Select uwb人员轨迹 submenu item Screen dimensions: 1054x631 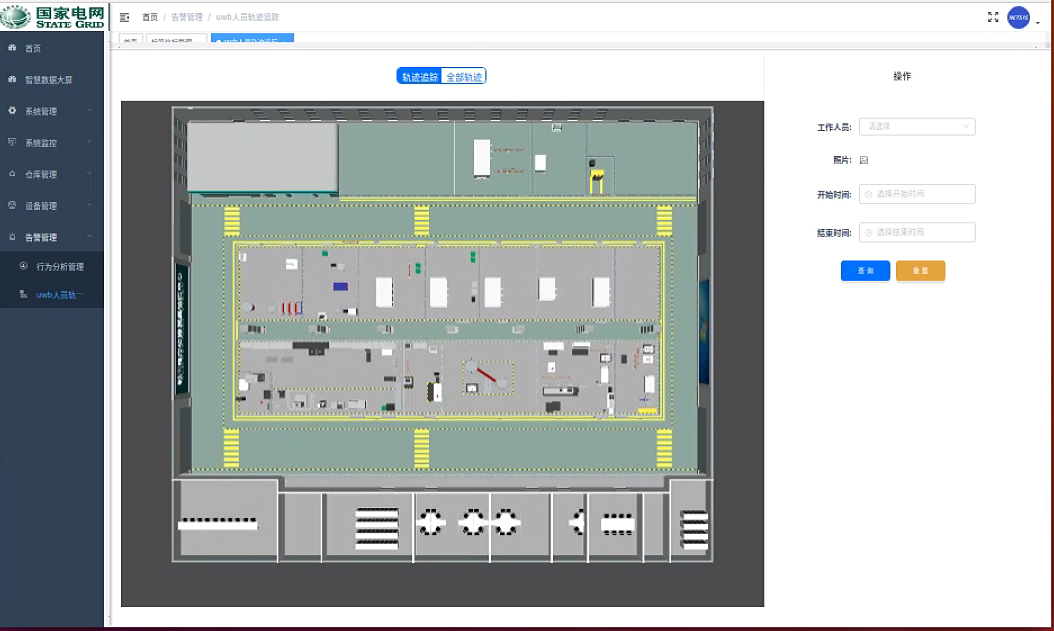[x=60, y=295]
